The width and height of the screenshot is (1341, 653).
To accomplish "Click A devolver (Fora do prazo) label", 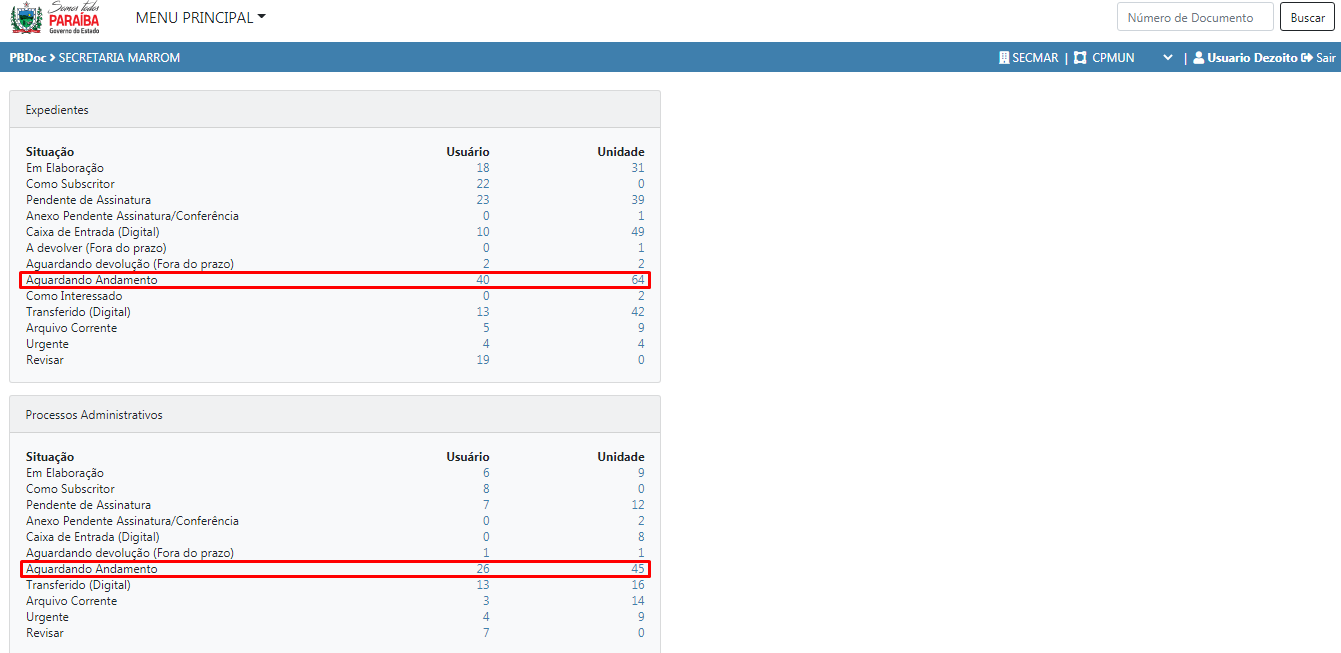I will (x=96, y=248).
